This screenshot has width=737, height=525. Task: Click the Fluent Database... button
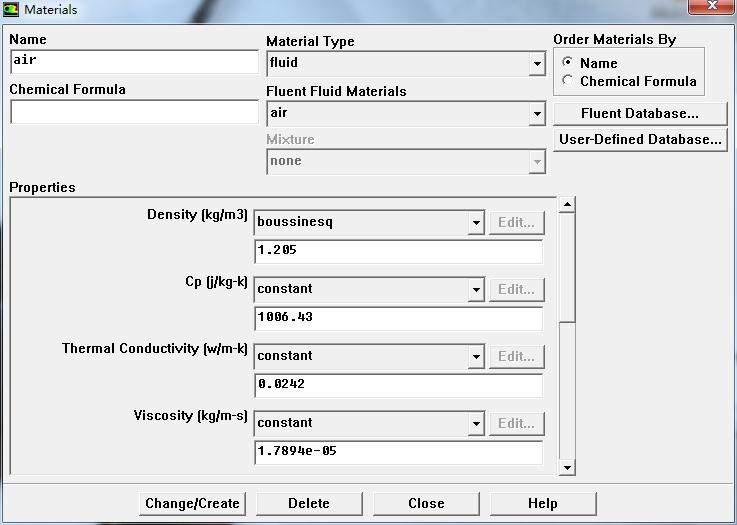[640, 114]
